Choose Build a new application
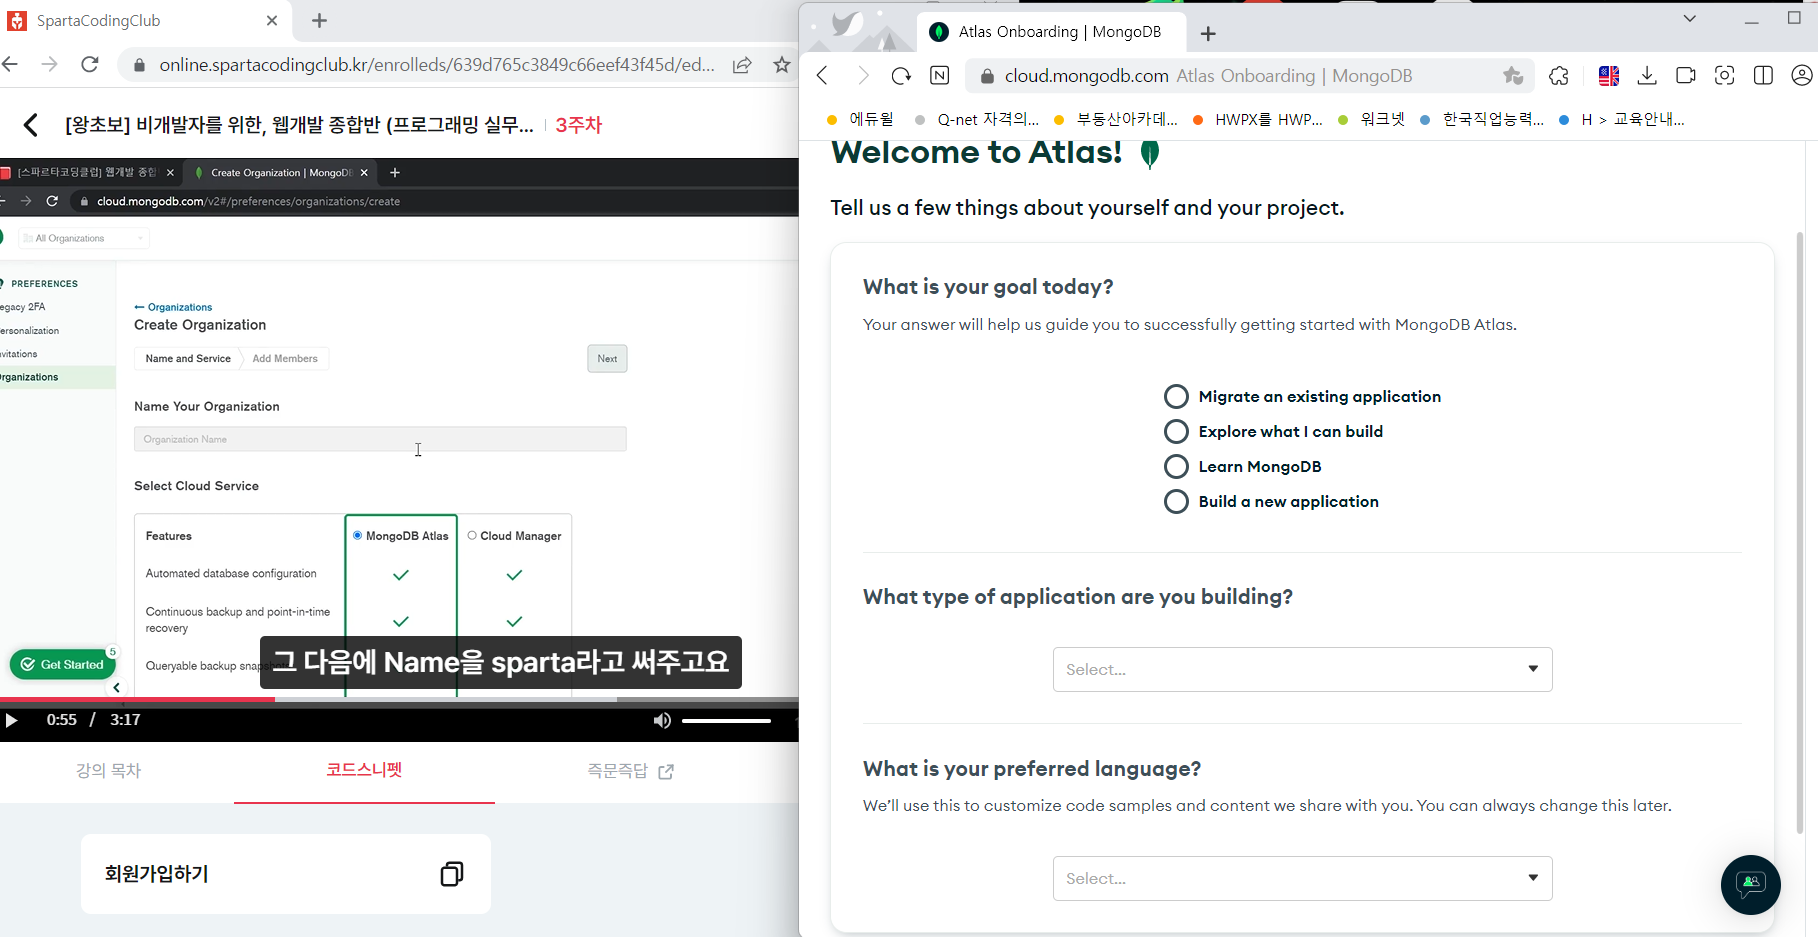 click(x=1176, y=502)
